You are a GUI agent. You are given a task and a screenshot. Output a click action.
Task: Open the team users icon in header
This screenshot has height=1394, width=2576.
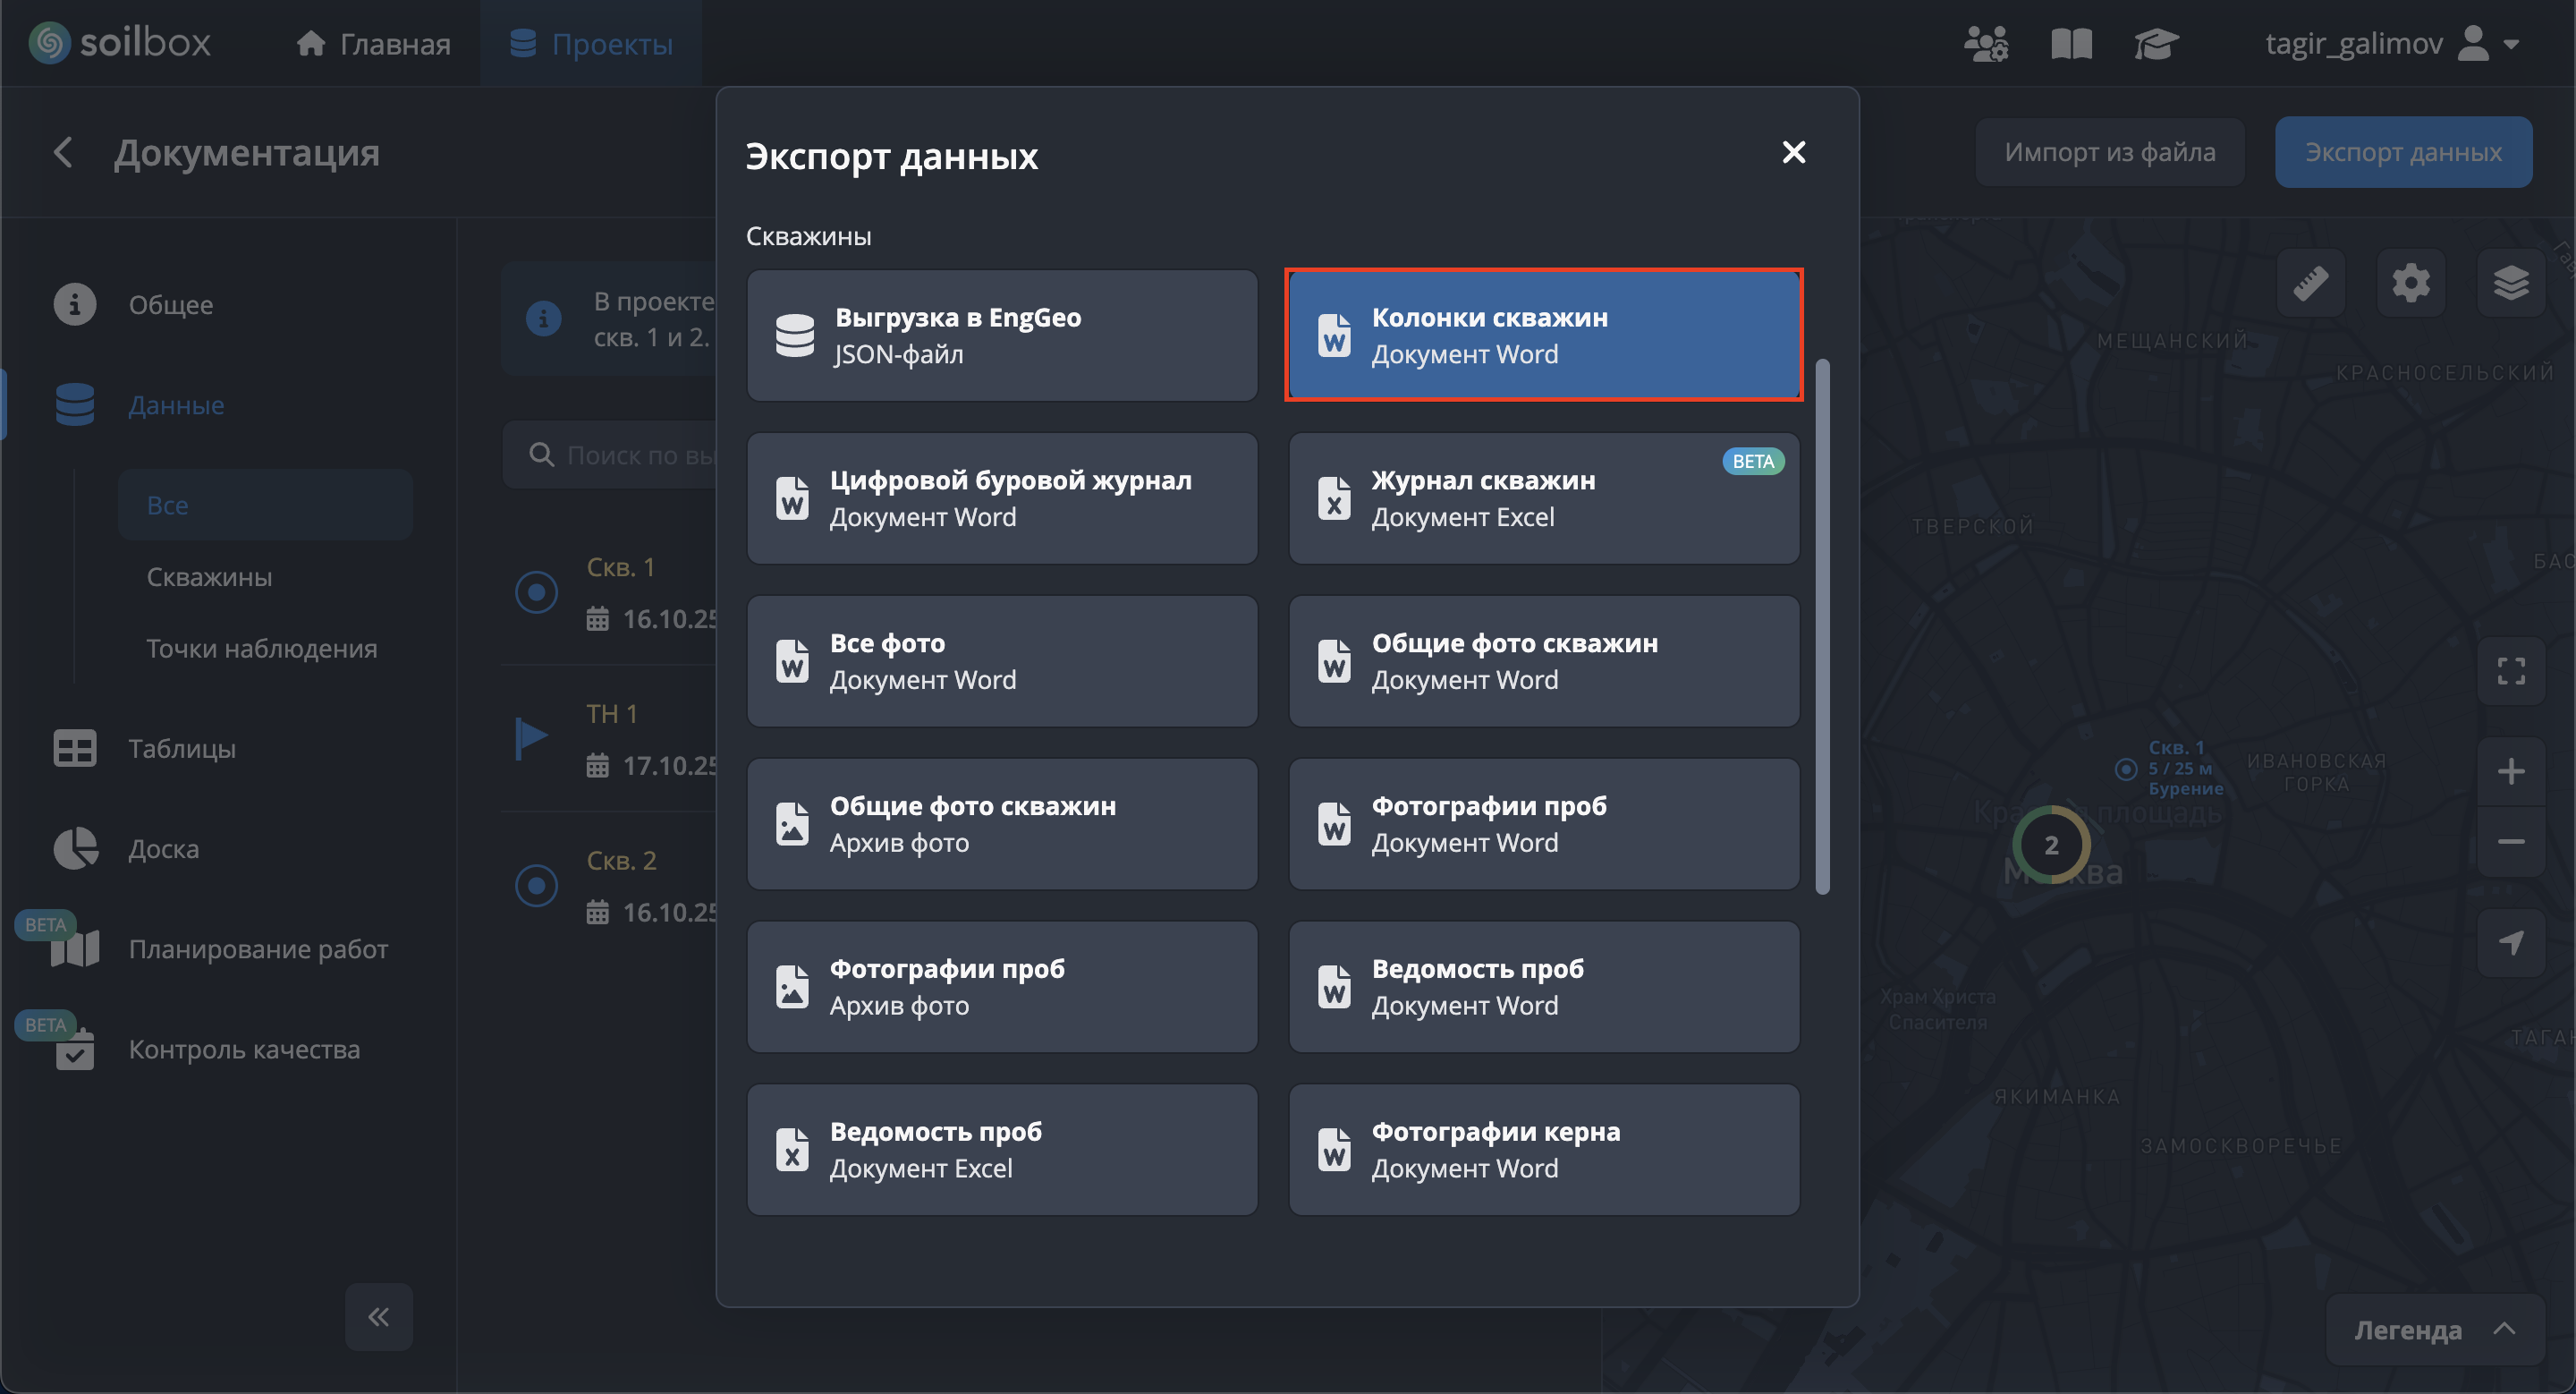1985,44
